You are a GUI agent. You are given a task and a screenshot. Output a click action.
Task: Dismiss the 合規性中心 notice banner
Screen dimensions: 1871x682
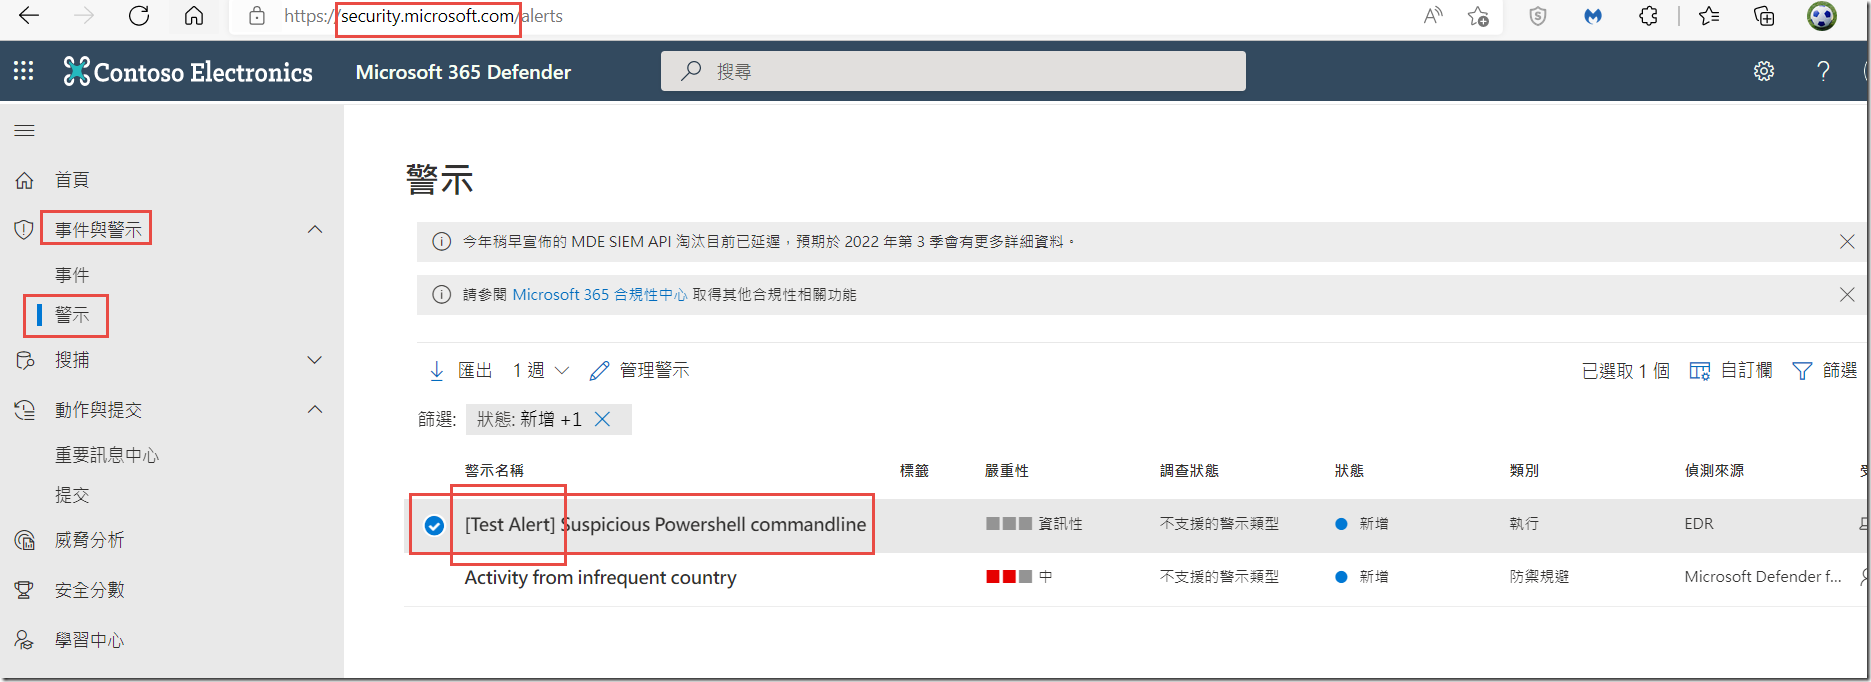tap(1847, 295)
